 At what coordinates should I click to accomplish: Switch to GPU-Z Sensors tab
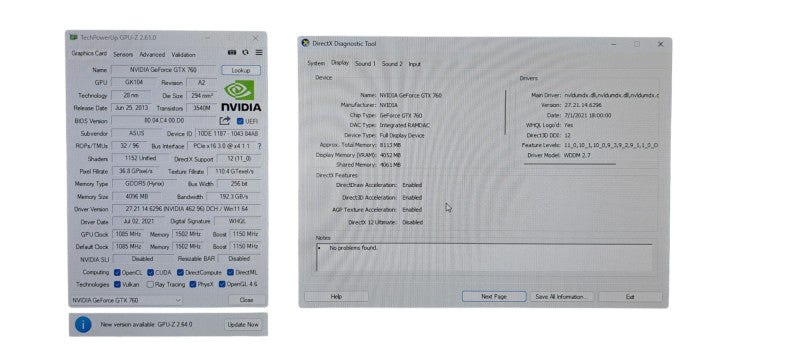click(x=123, y=54)
